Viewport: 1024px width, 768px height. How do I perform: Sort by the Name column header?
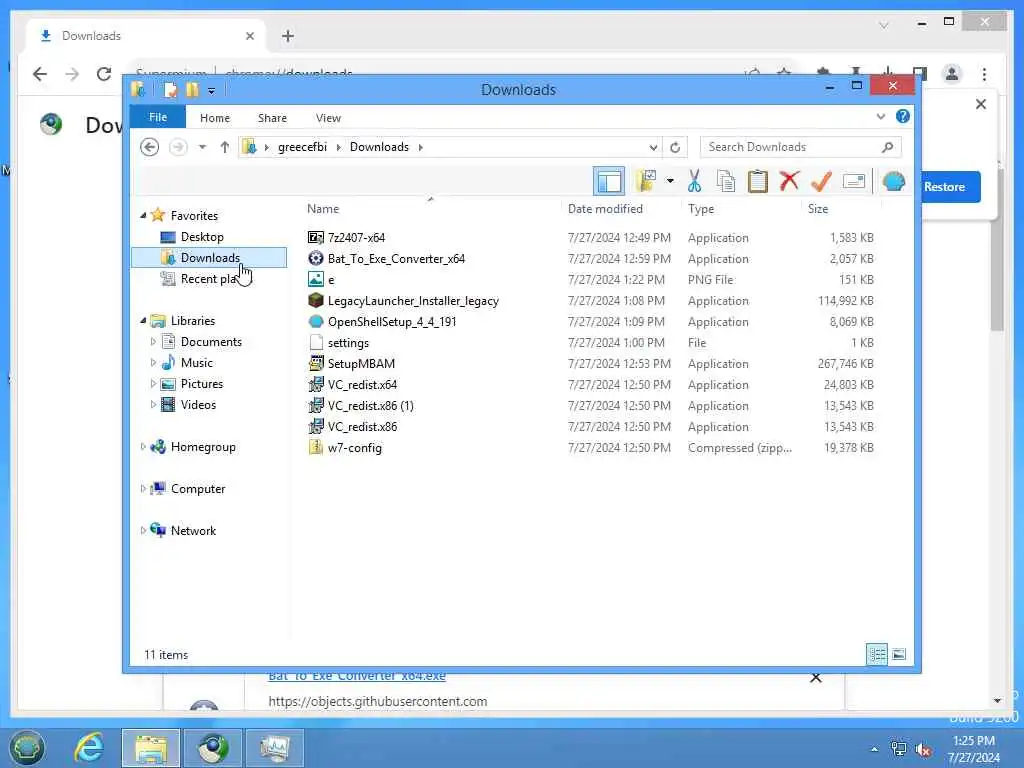pos(323,208)
